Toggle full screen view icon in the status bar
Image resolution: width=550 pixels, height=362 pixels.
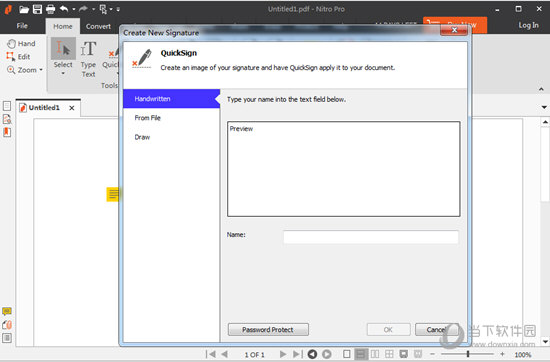(403, 354)
